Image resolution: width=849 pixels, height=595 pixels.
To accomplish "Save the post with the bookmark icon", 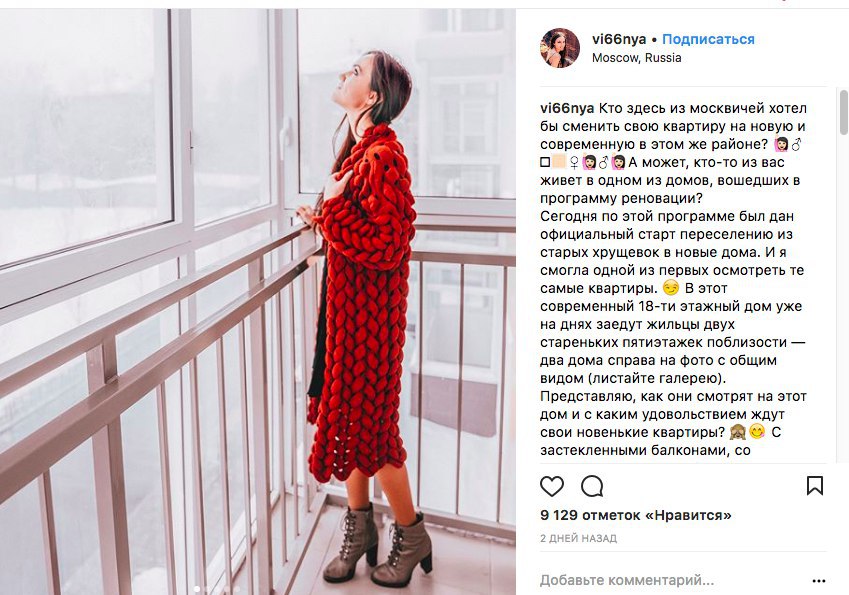I will coord(815,486).
